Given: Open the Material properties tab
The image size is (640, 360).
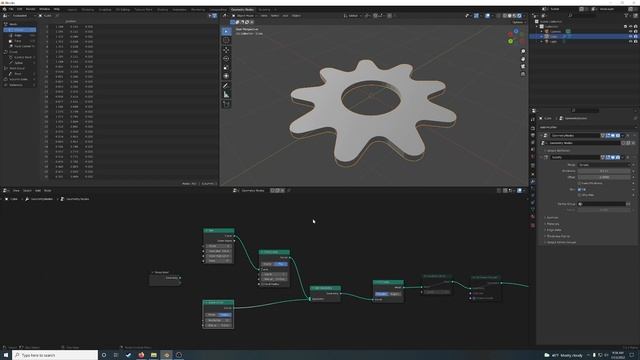Looking at the screenshot, I should tap(533, 217).
